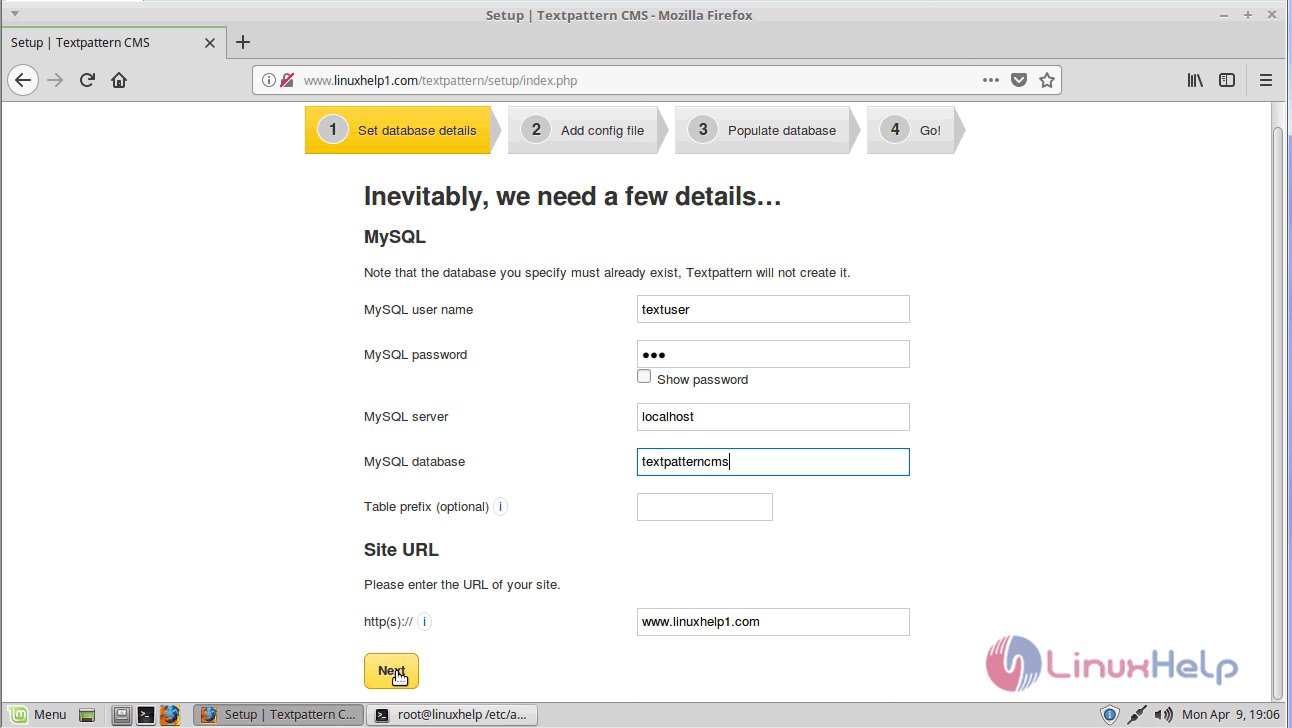The height and width of the screenshot is (728, 1292).
Task: Go back to the previous page
Action: [23, 80]
